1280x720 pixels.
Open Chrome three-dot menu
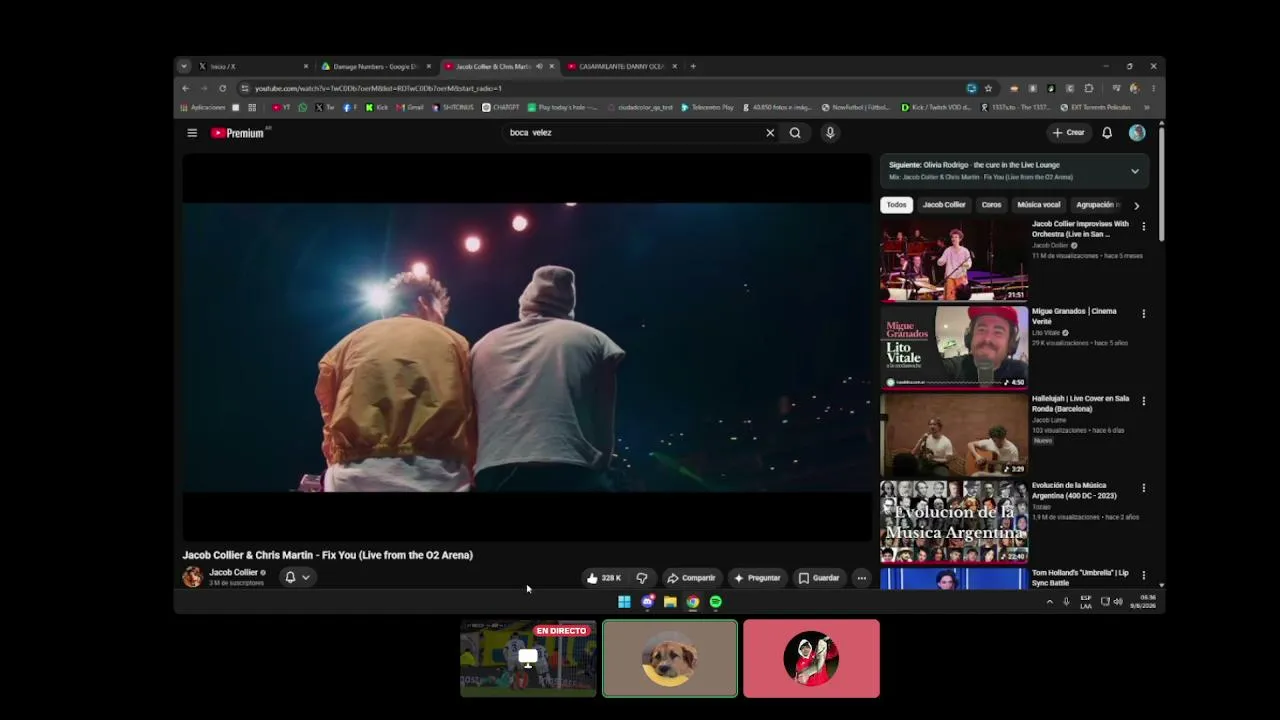pos(1153,88)
